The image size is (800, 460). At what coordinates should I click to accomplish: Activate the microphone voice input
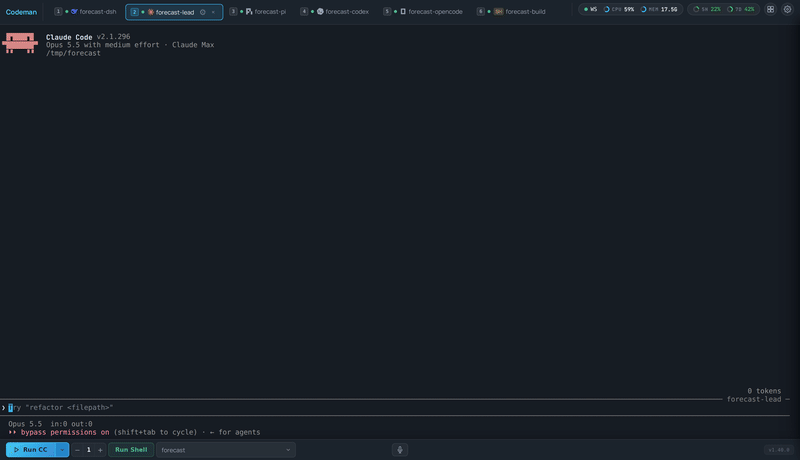[x=399, y=450]
